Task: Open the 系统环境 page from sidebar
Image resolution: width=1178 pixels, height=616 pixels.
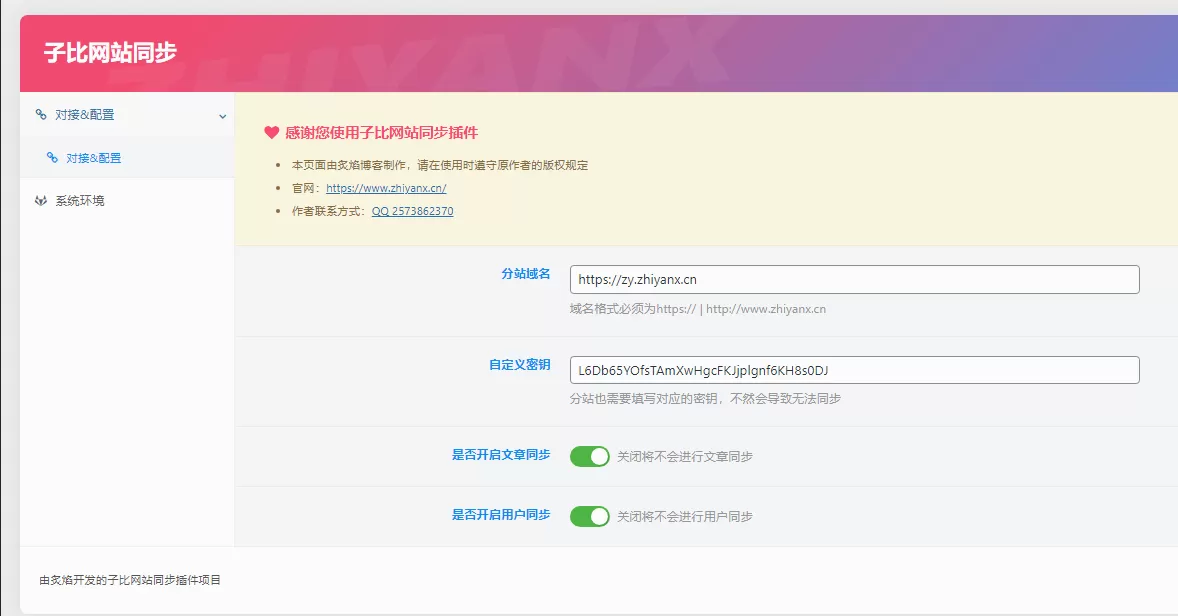Action: click(75, 200)
